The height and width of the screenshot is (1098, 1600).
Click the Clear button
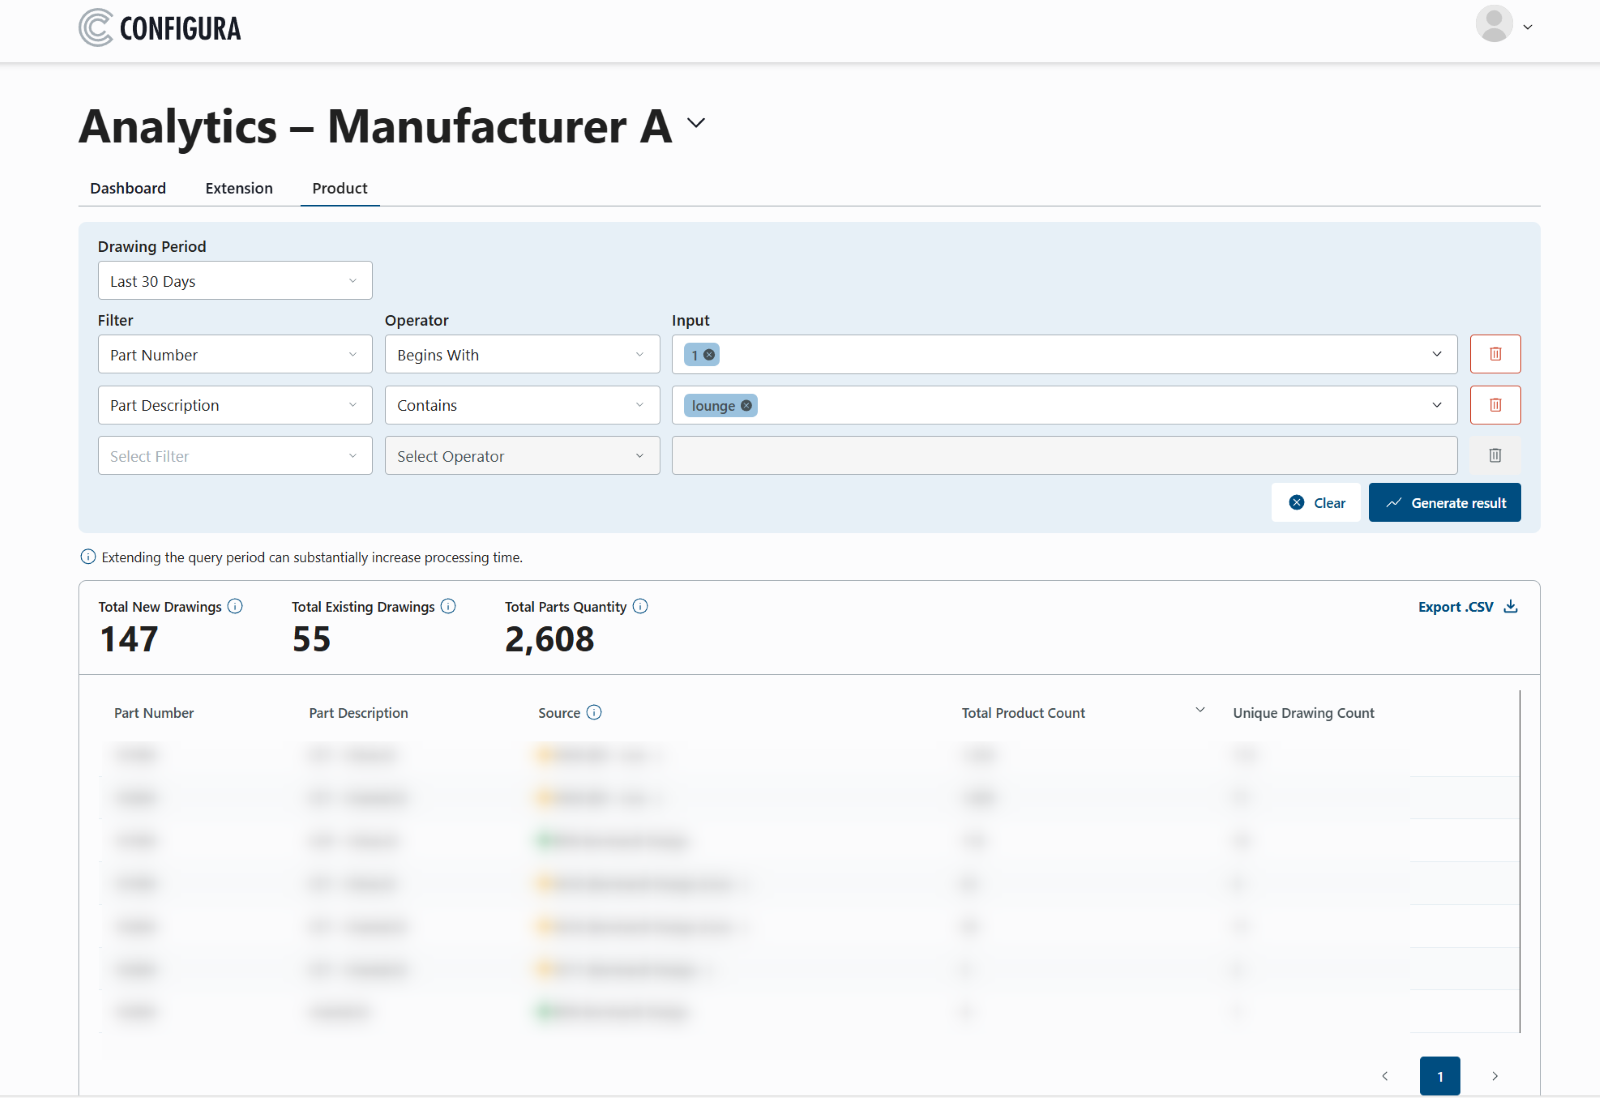1316,503
